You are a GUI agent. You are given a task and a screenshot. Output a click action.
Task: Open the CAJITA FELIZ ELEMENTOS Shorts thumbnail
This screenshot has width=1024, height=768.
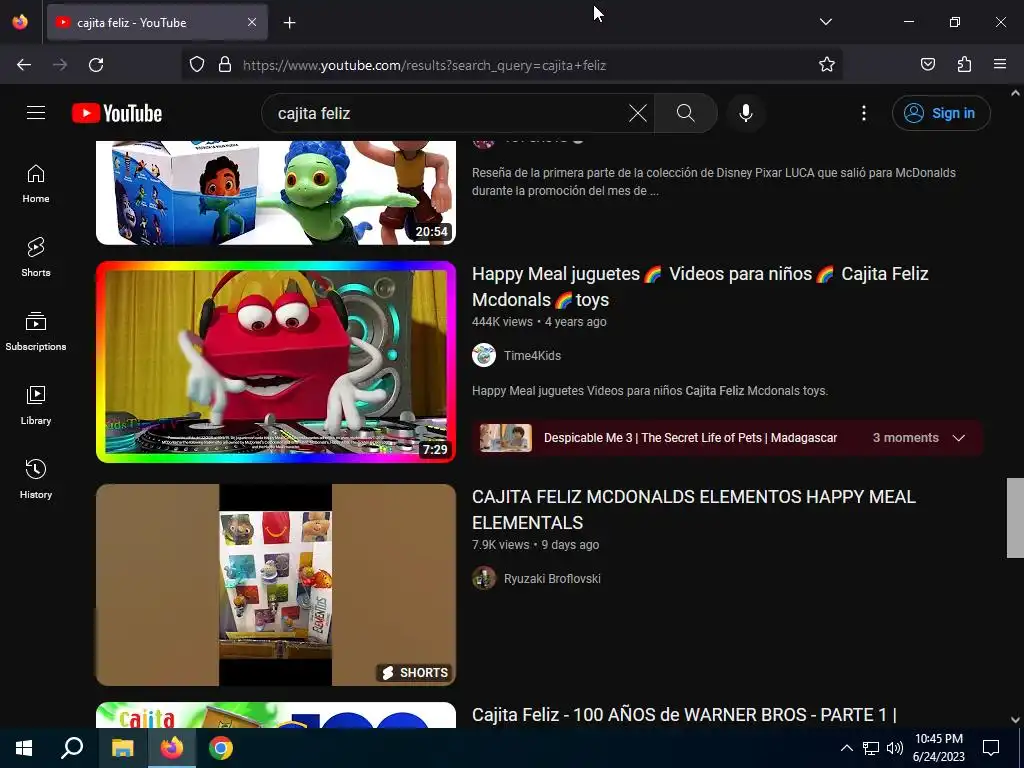click(x=276, y=584)
